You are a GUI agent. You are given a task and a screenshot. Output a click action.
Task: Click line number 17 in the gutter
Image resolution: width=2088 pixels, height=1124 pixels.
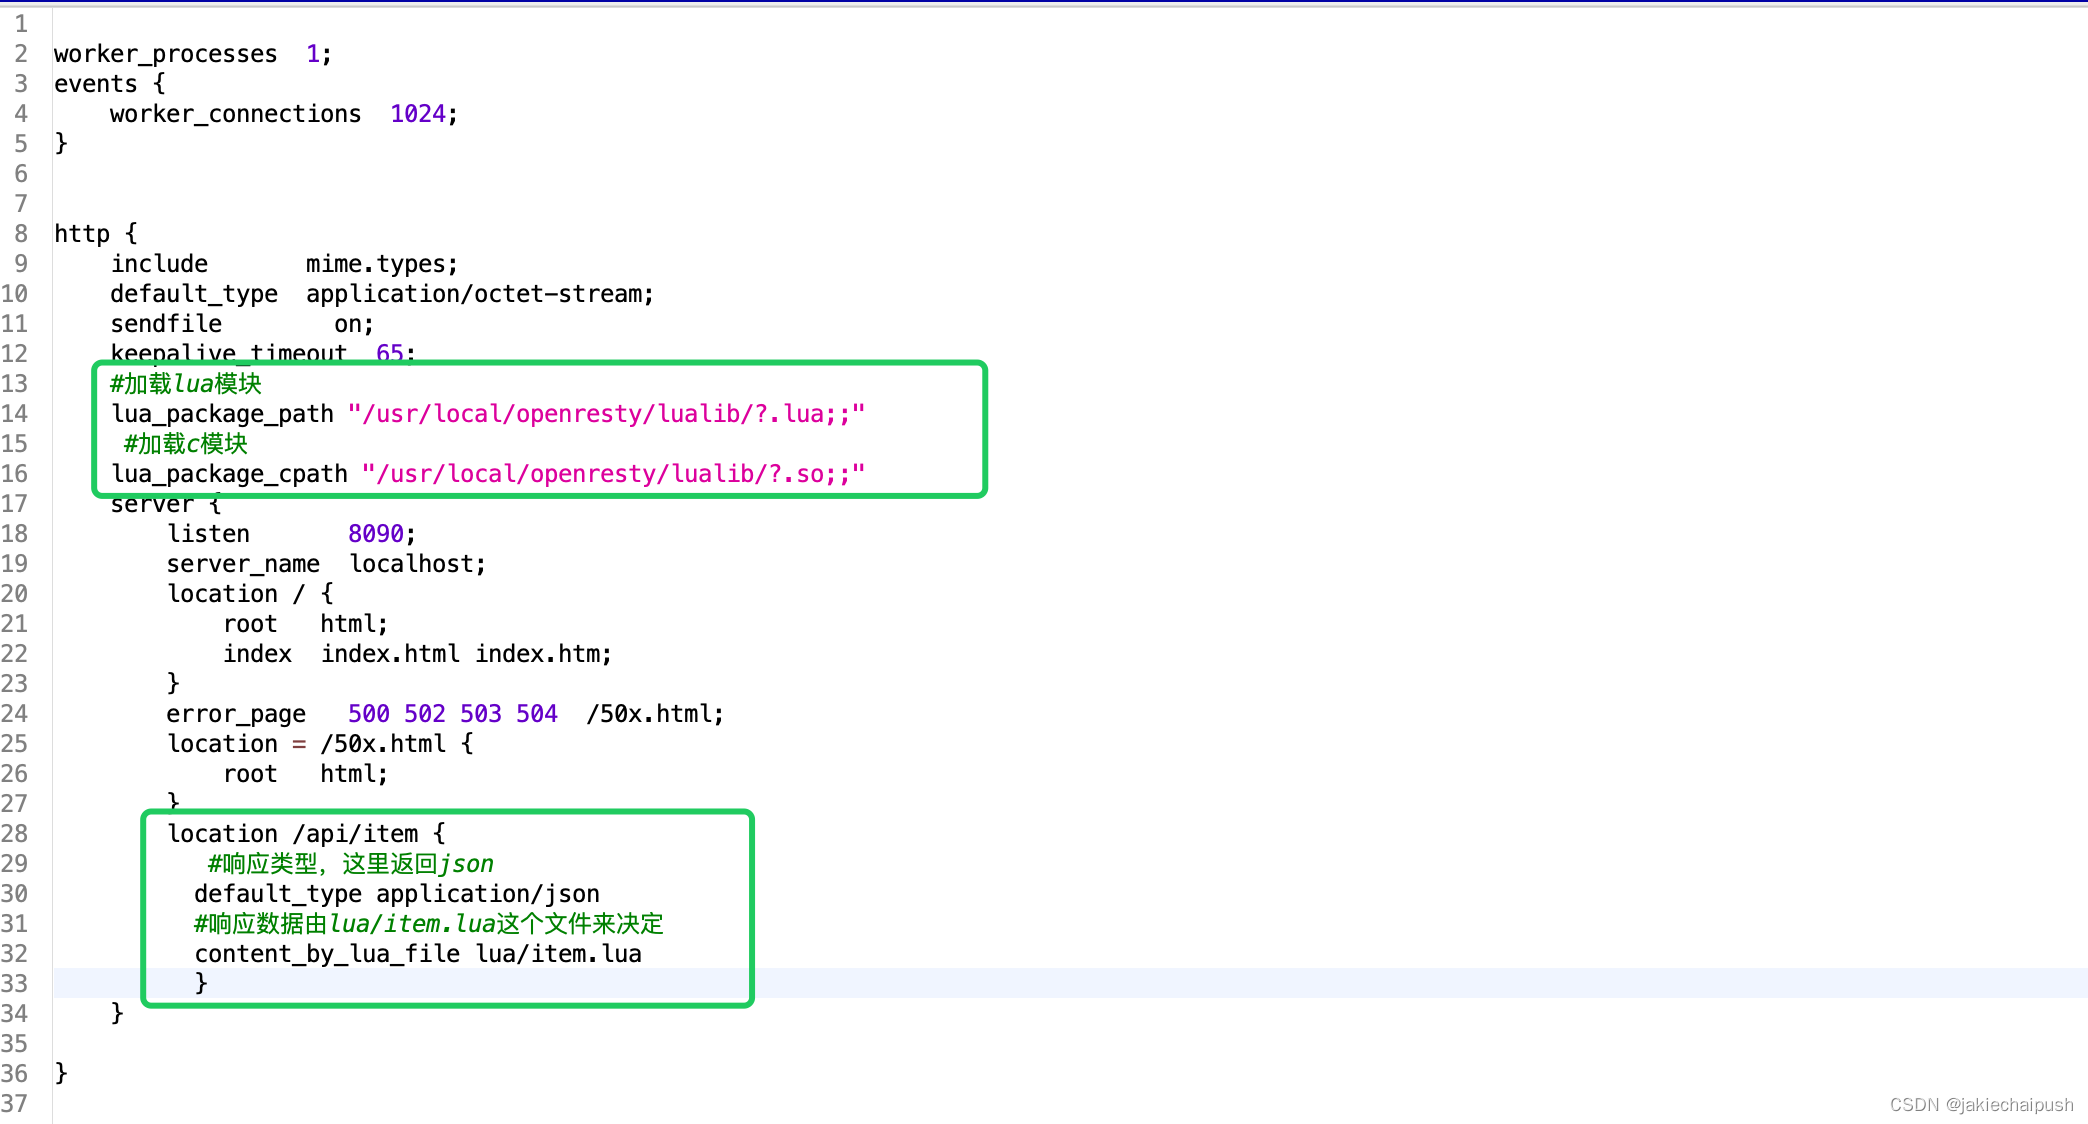click(x=14, y=504)
